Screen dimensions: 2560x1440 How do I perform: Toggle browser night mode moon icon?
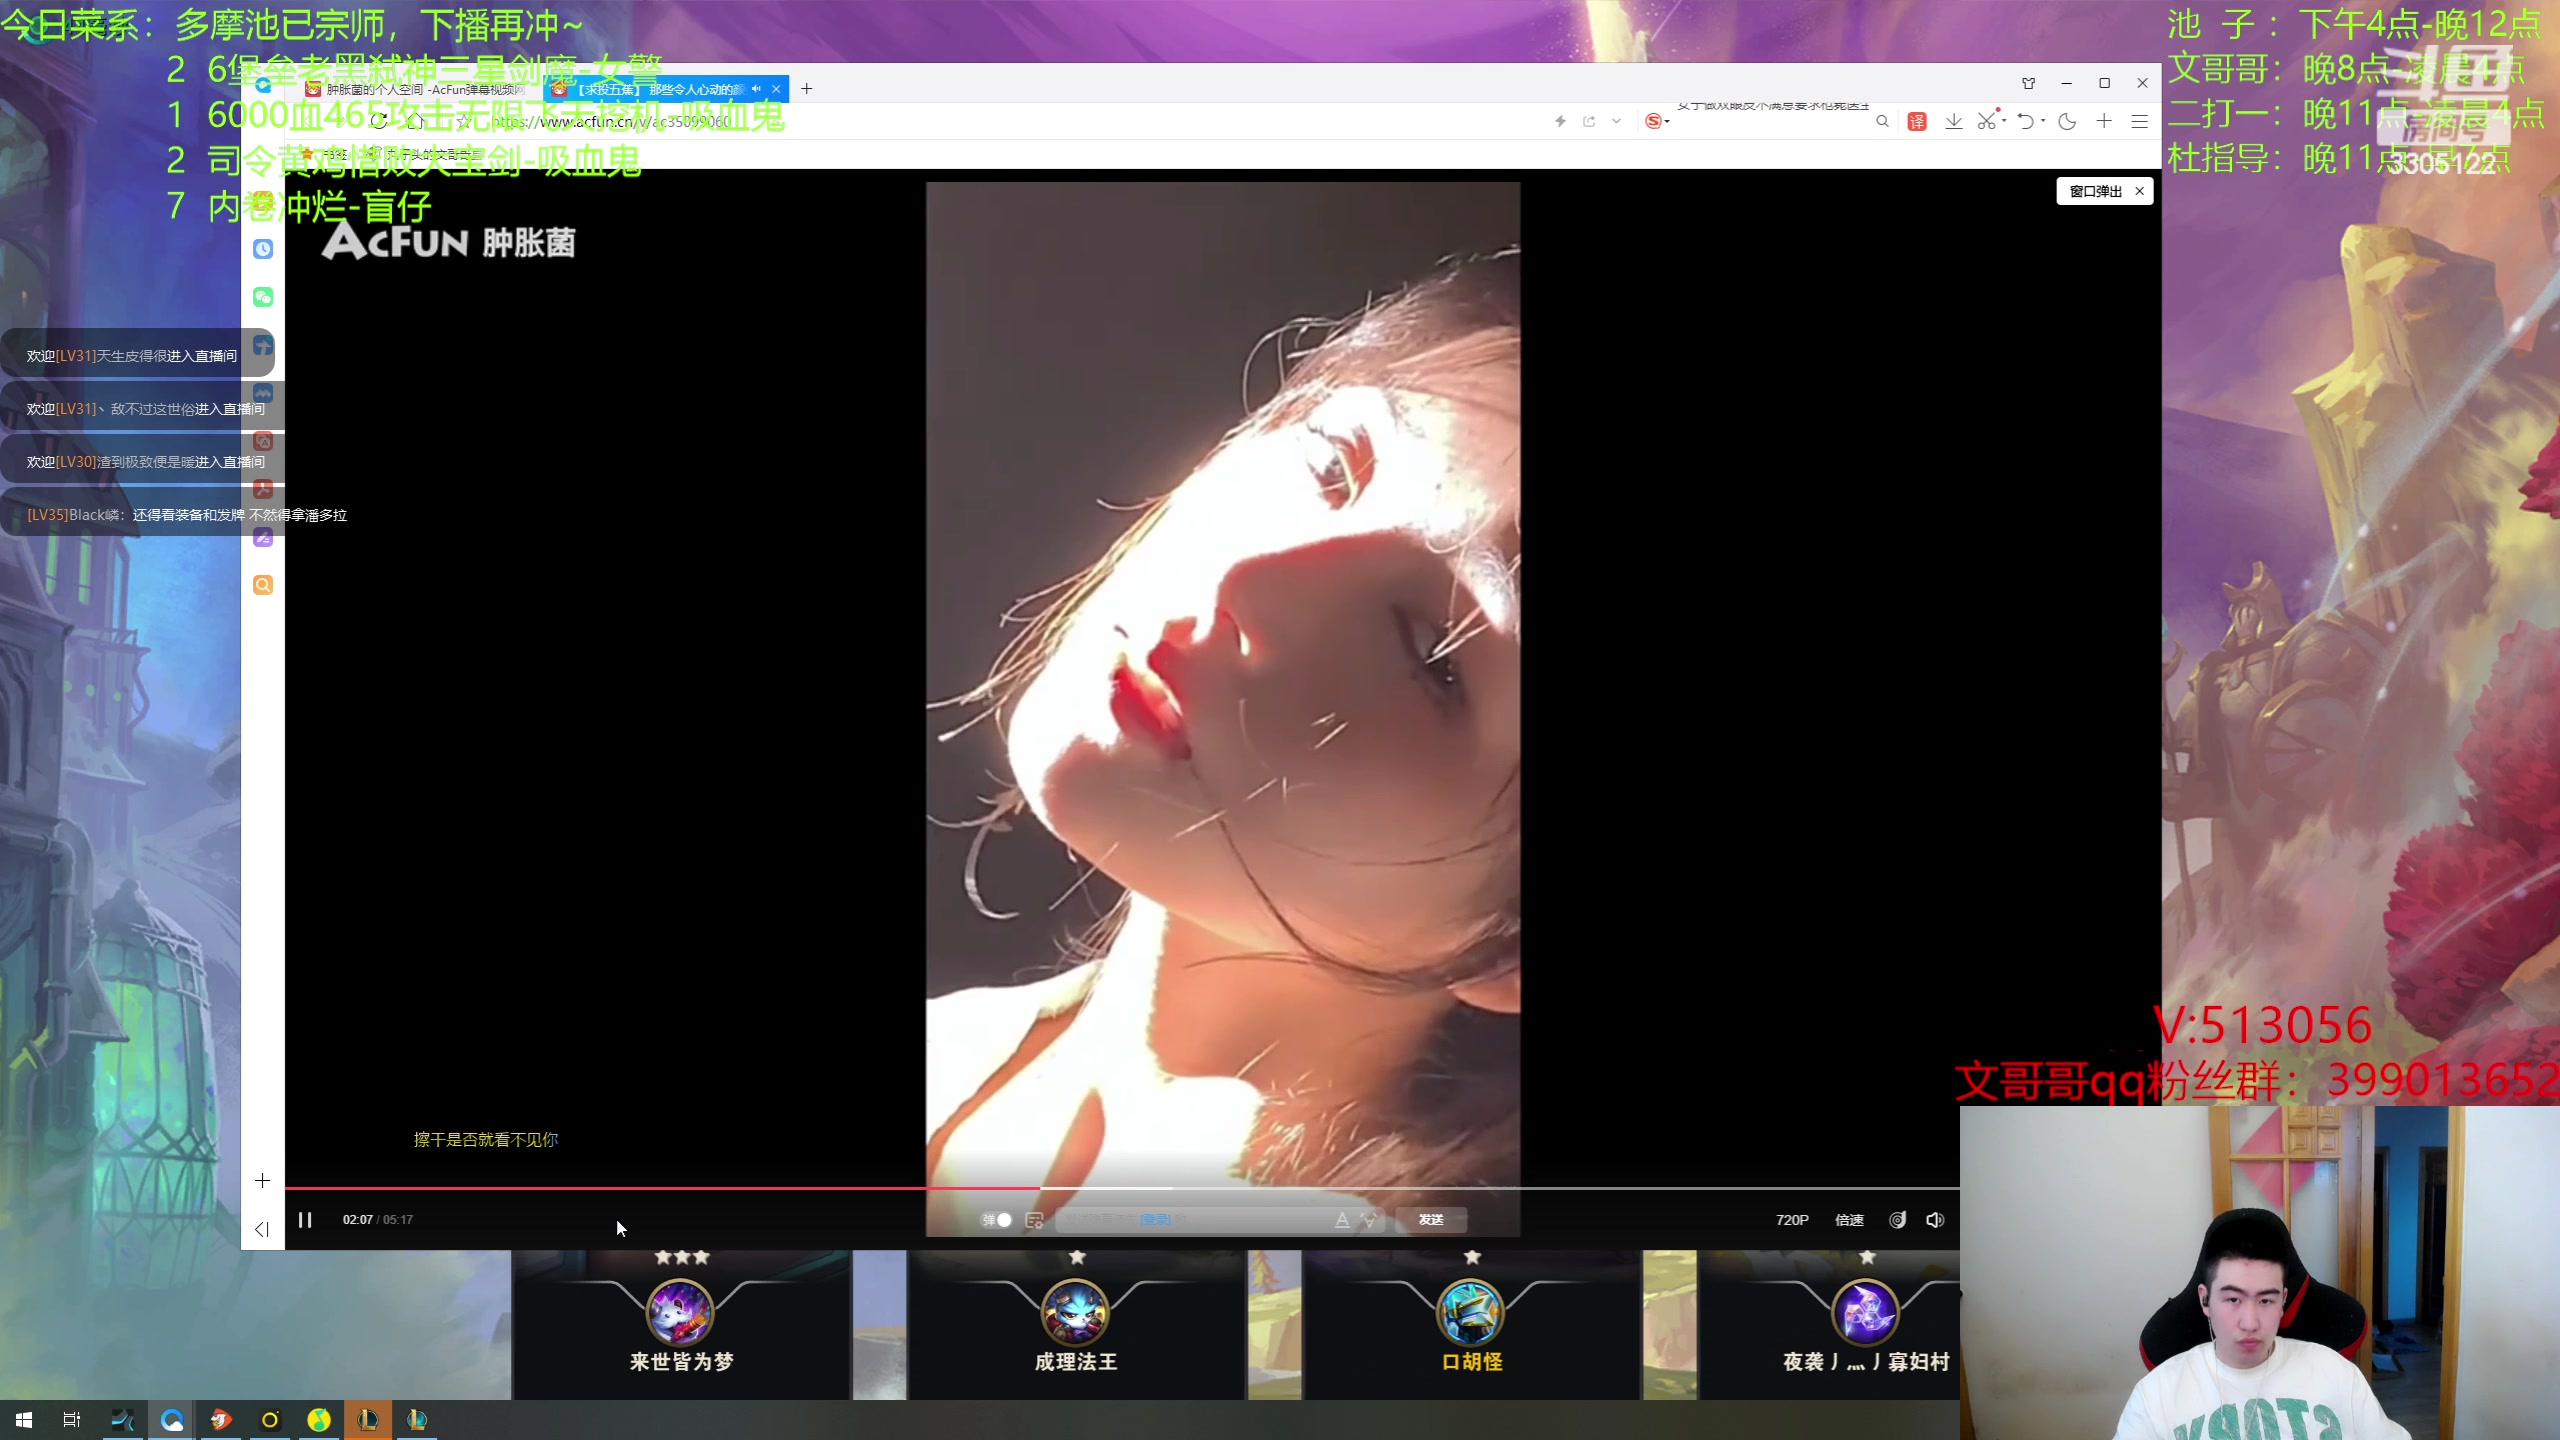click(x=2067, y=121)
